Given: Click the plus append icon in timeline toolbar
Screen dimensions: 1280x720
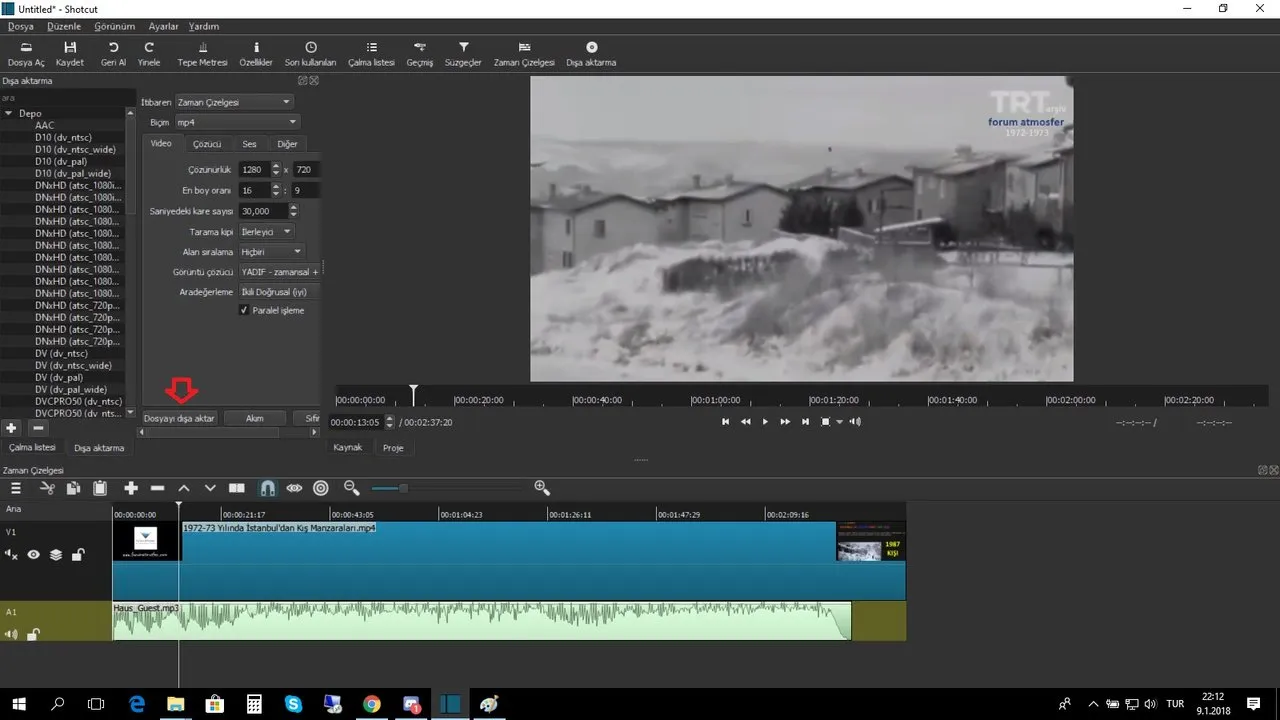Looking at the screenshot, I should coord(131,488).
